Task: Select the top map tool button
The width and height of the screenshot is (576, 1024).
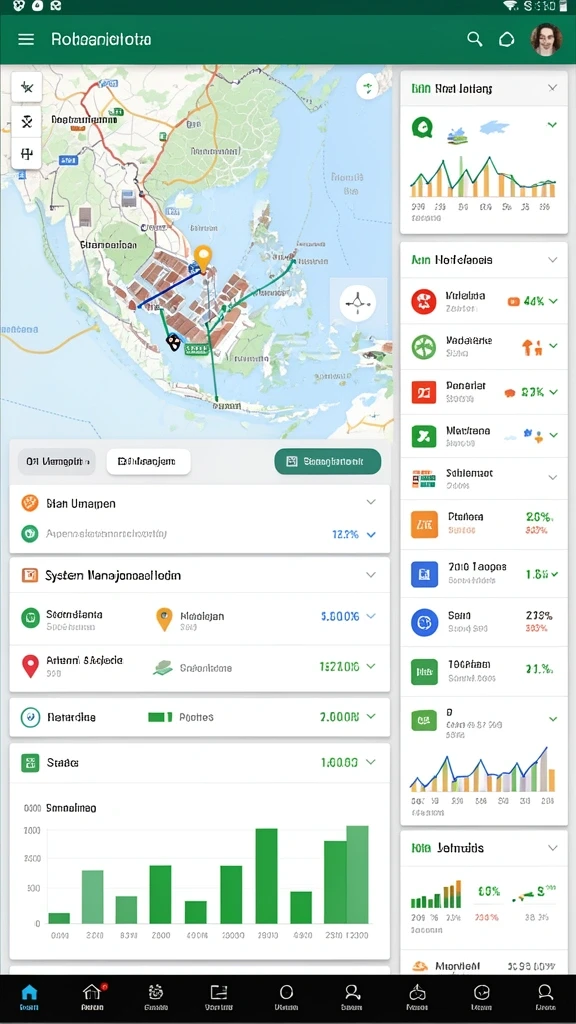Action: point(27,87)
